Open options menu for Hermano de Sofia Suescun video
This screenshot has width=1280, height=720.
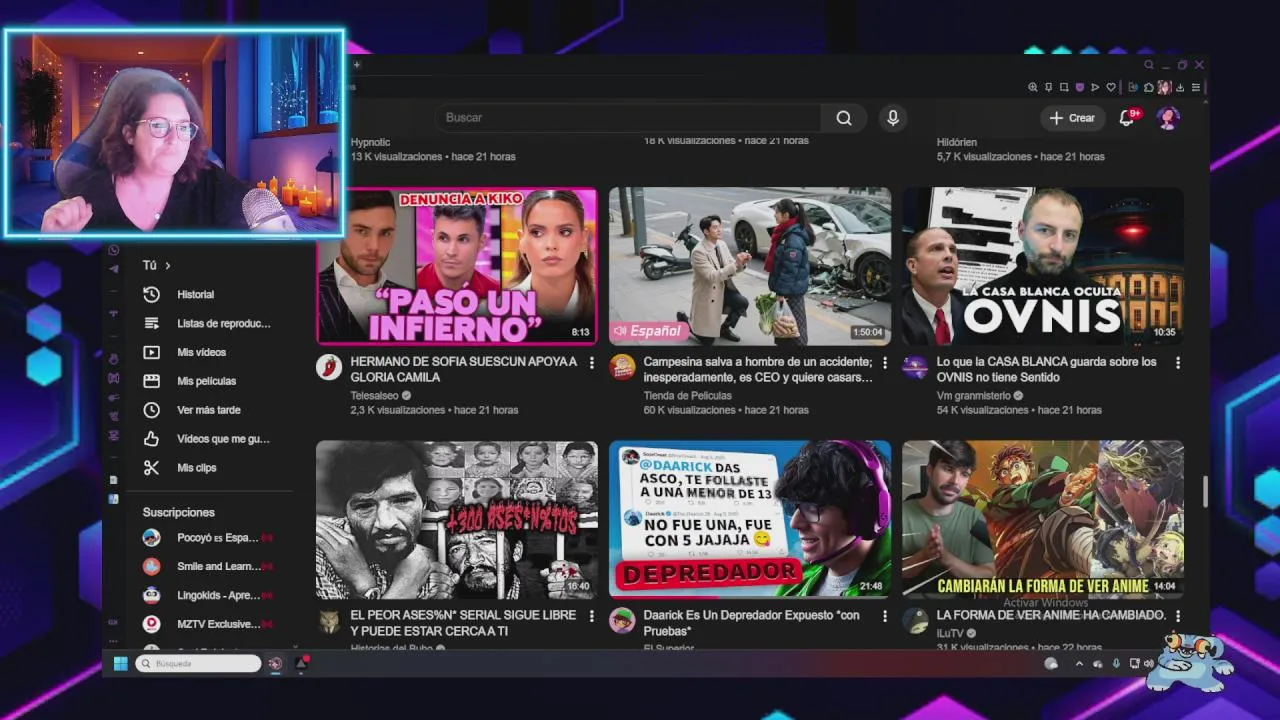(x=591, y=363)
